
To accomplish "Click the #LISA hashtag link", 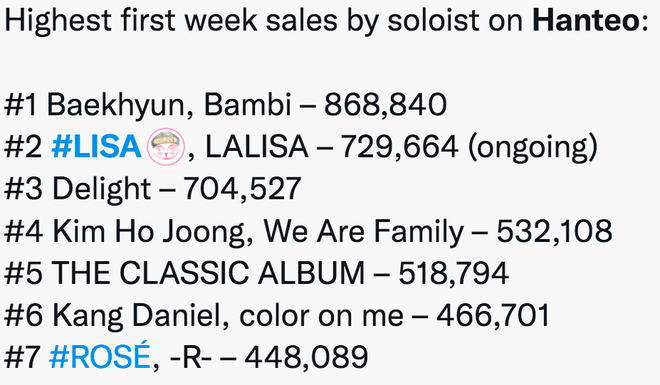I will point(96,147).
